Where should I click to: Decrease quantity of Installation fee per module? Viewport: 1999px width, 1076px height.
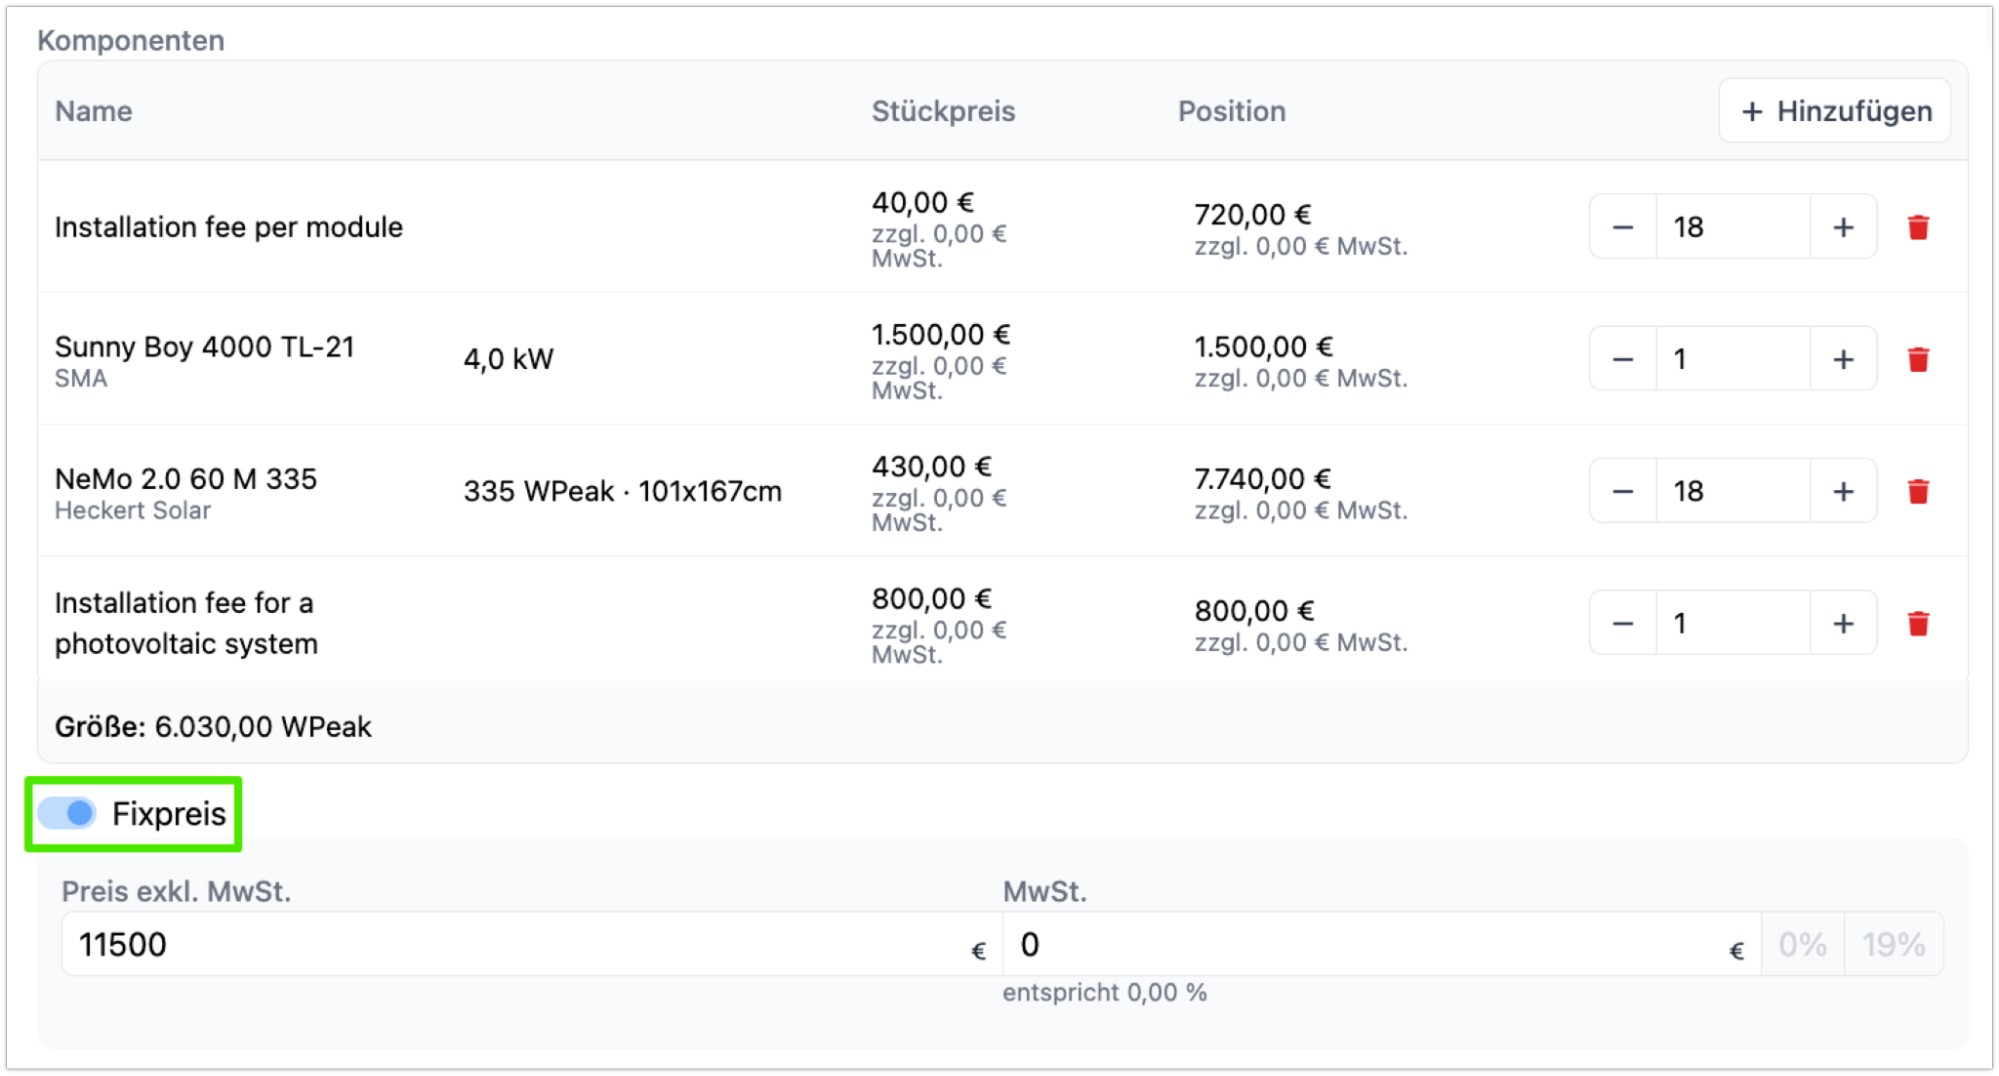pos(1622,227)
